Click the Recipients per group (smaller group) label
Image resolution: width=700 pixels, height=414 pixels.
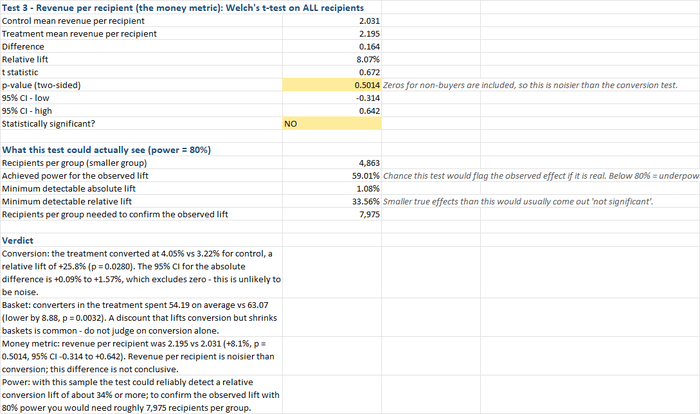75,163
